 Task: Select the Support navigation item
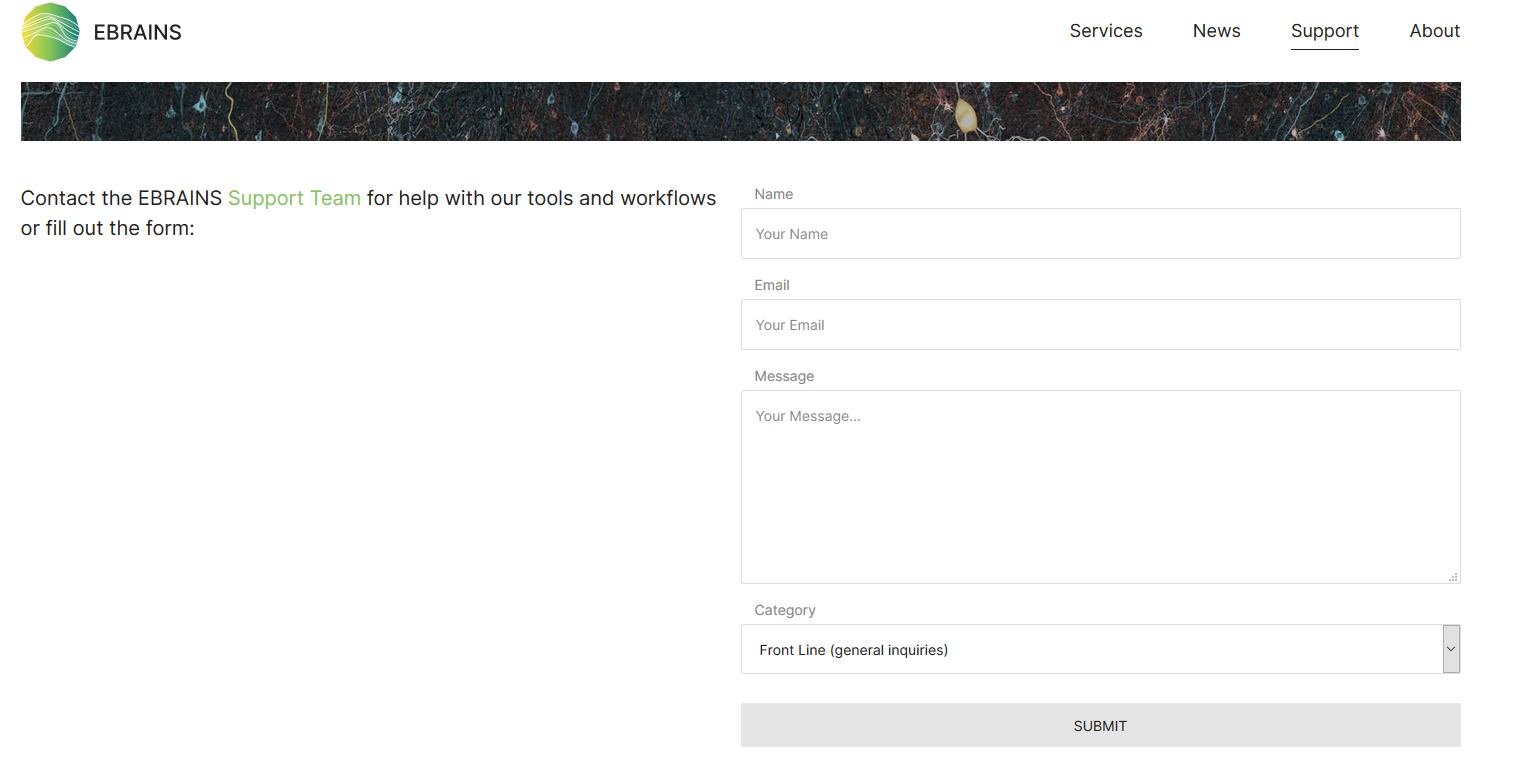tap(1324, 31)
